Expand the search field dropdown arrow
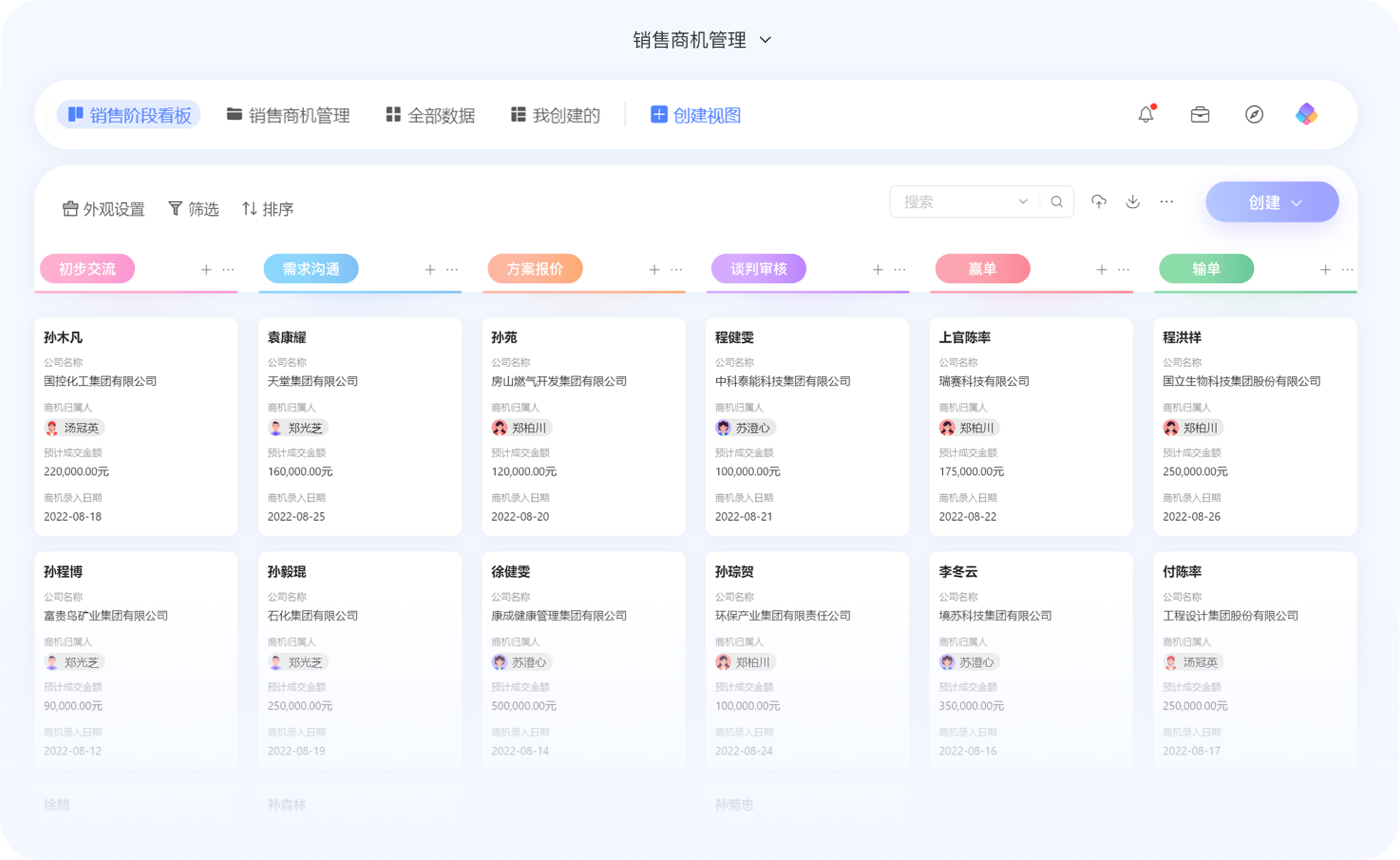1400x860 pixels. [1023, 202]
